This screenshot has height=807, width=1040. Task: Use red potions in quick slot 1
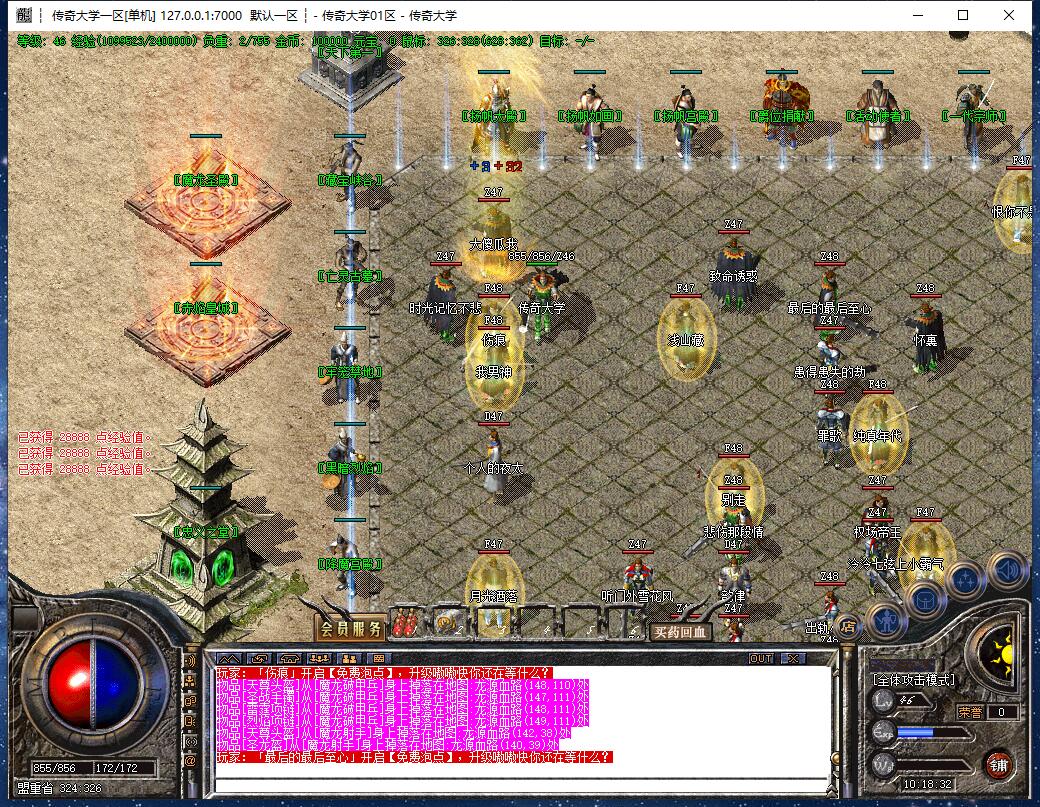click(405, 622)
